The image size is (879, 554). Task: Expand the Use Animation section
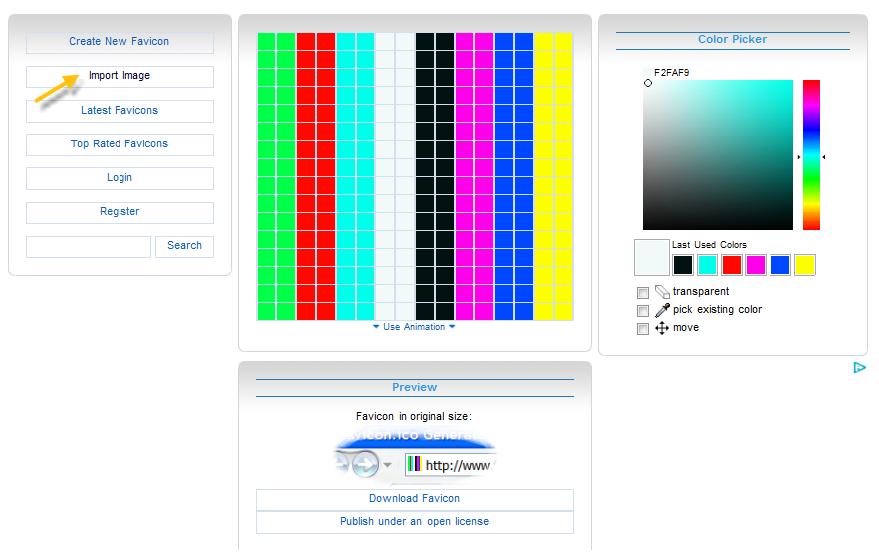click(414, 327)
